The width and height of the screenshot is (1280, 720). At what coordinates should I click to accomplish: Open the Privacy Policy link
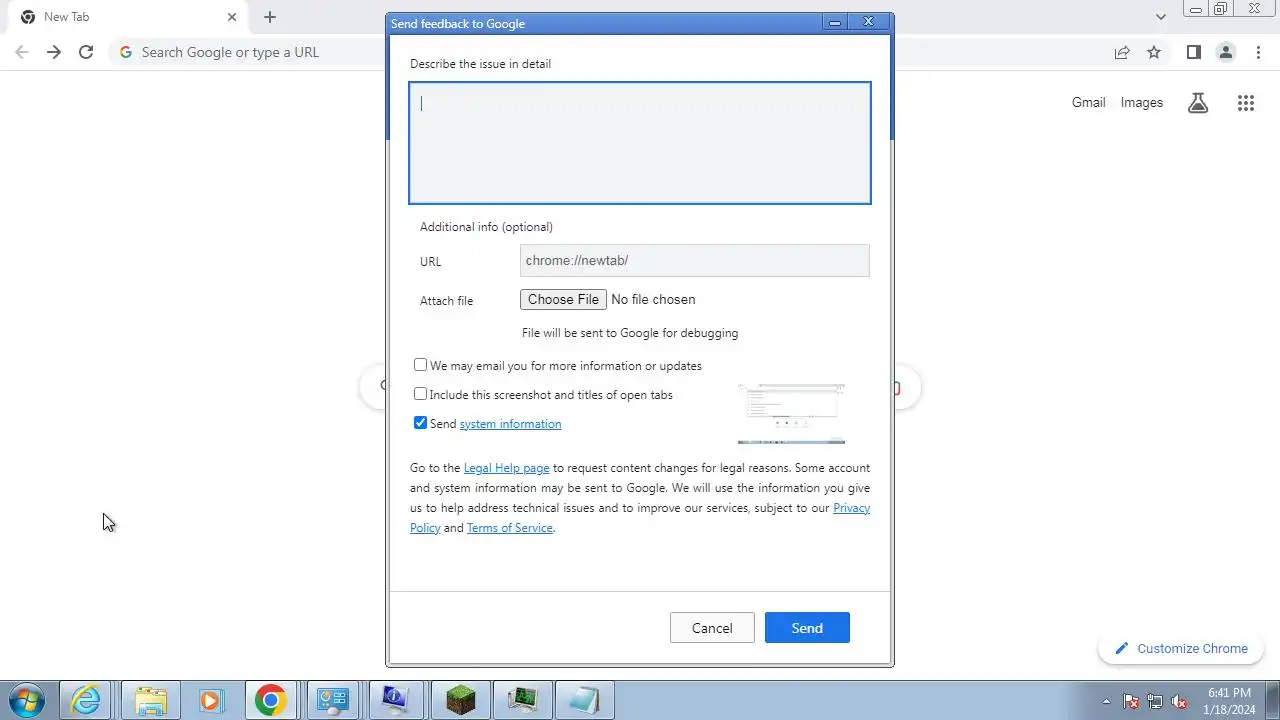coord(851,508)
